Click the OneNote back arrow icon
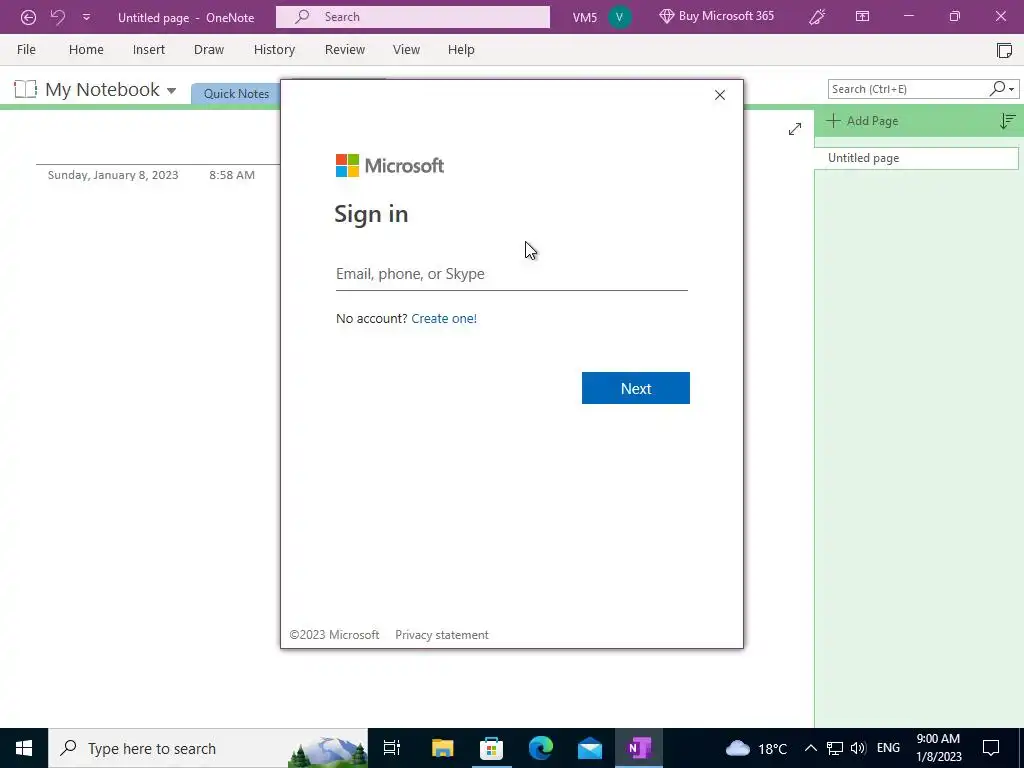Image resolution: width=1024 pixels, height=768 pixels. coord(28,17)
